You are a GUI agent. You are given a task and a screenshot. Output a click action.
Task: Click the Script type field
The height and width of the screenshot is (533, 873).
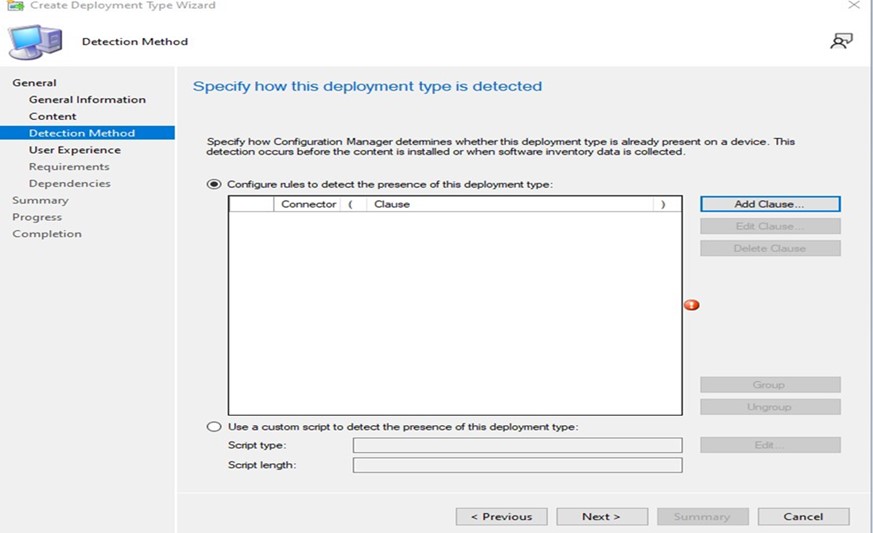(517, 445)
